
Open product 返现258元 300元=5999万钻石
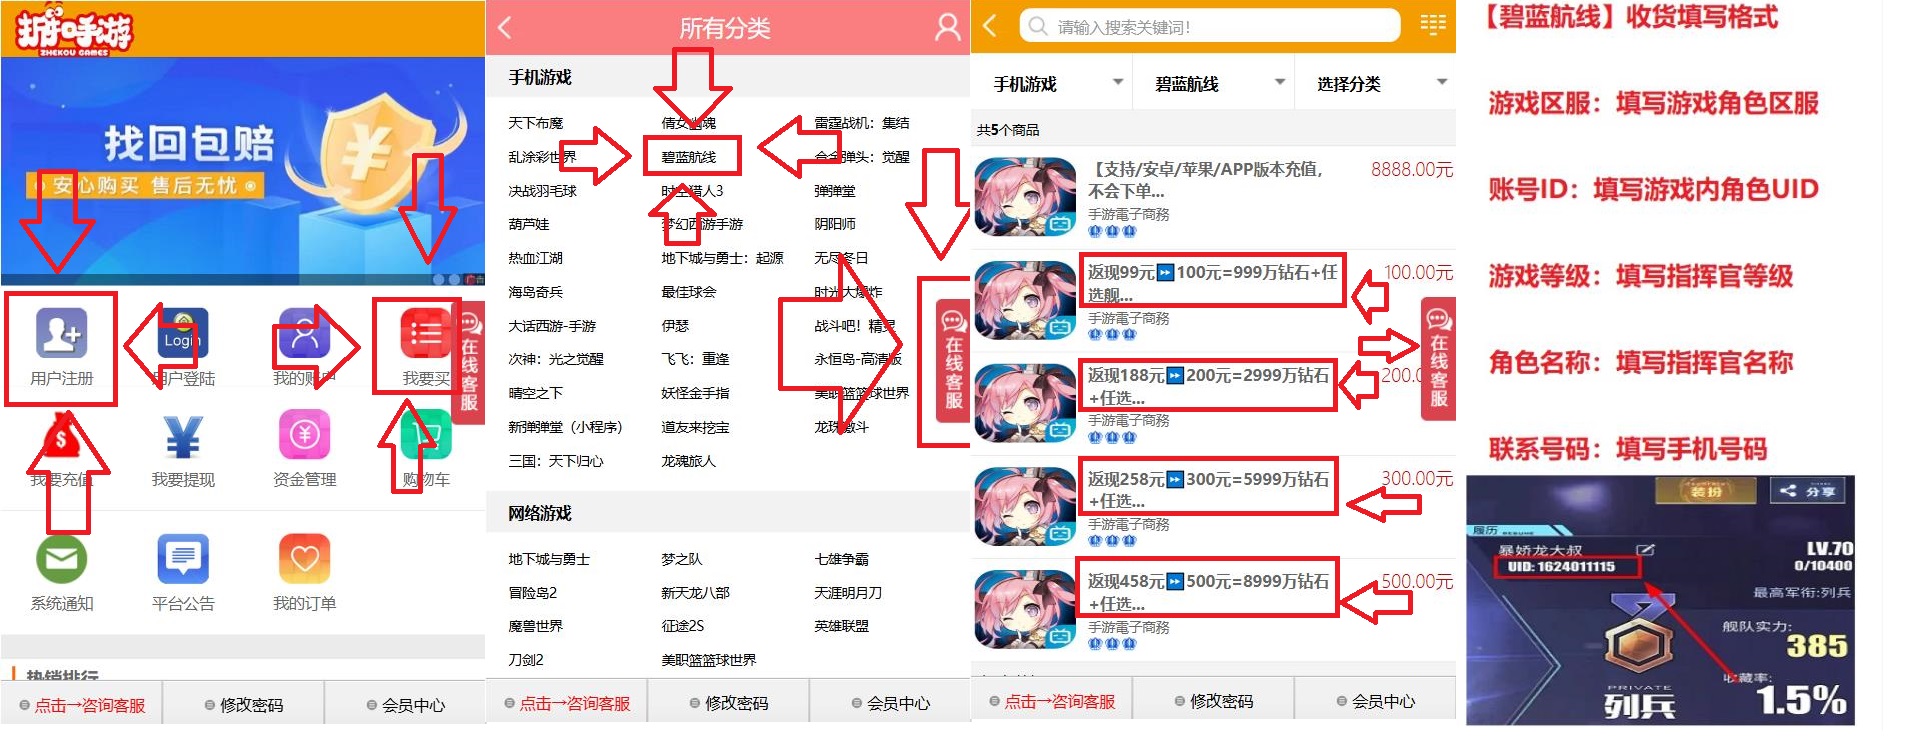[1209, 488]
